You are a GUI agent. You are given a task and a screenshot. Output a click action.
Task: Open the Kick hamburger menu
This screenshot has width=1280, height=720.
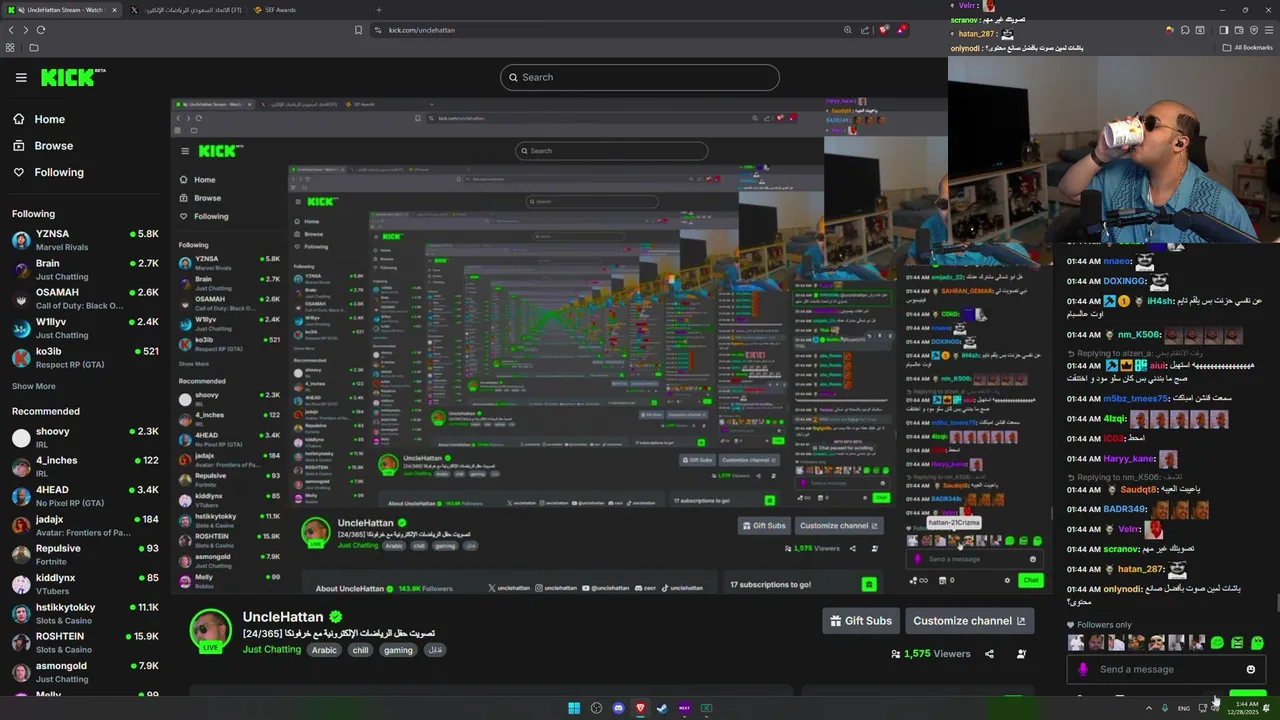tap(21, 77)
